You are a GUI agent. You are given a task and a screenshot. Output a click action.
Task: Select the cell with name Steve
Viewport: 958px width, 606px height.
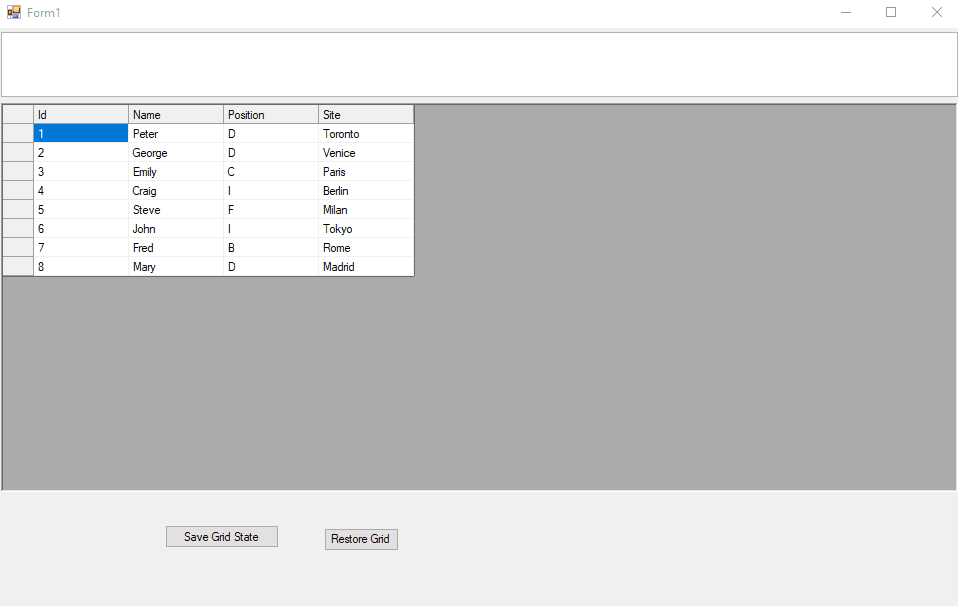(176, 209)
